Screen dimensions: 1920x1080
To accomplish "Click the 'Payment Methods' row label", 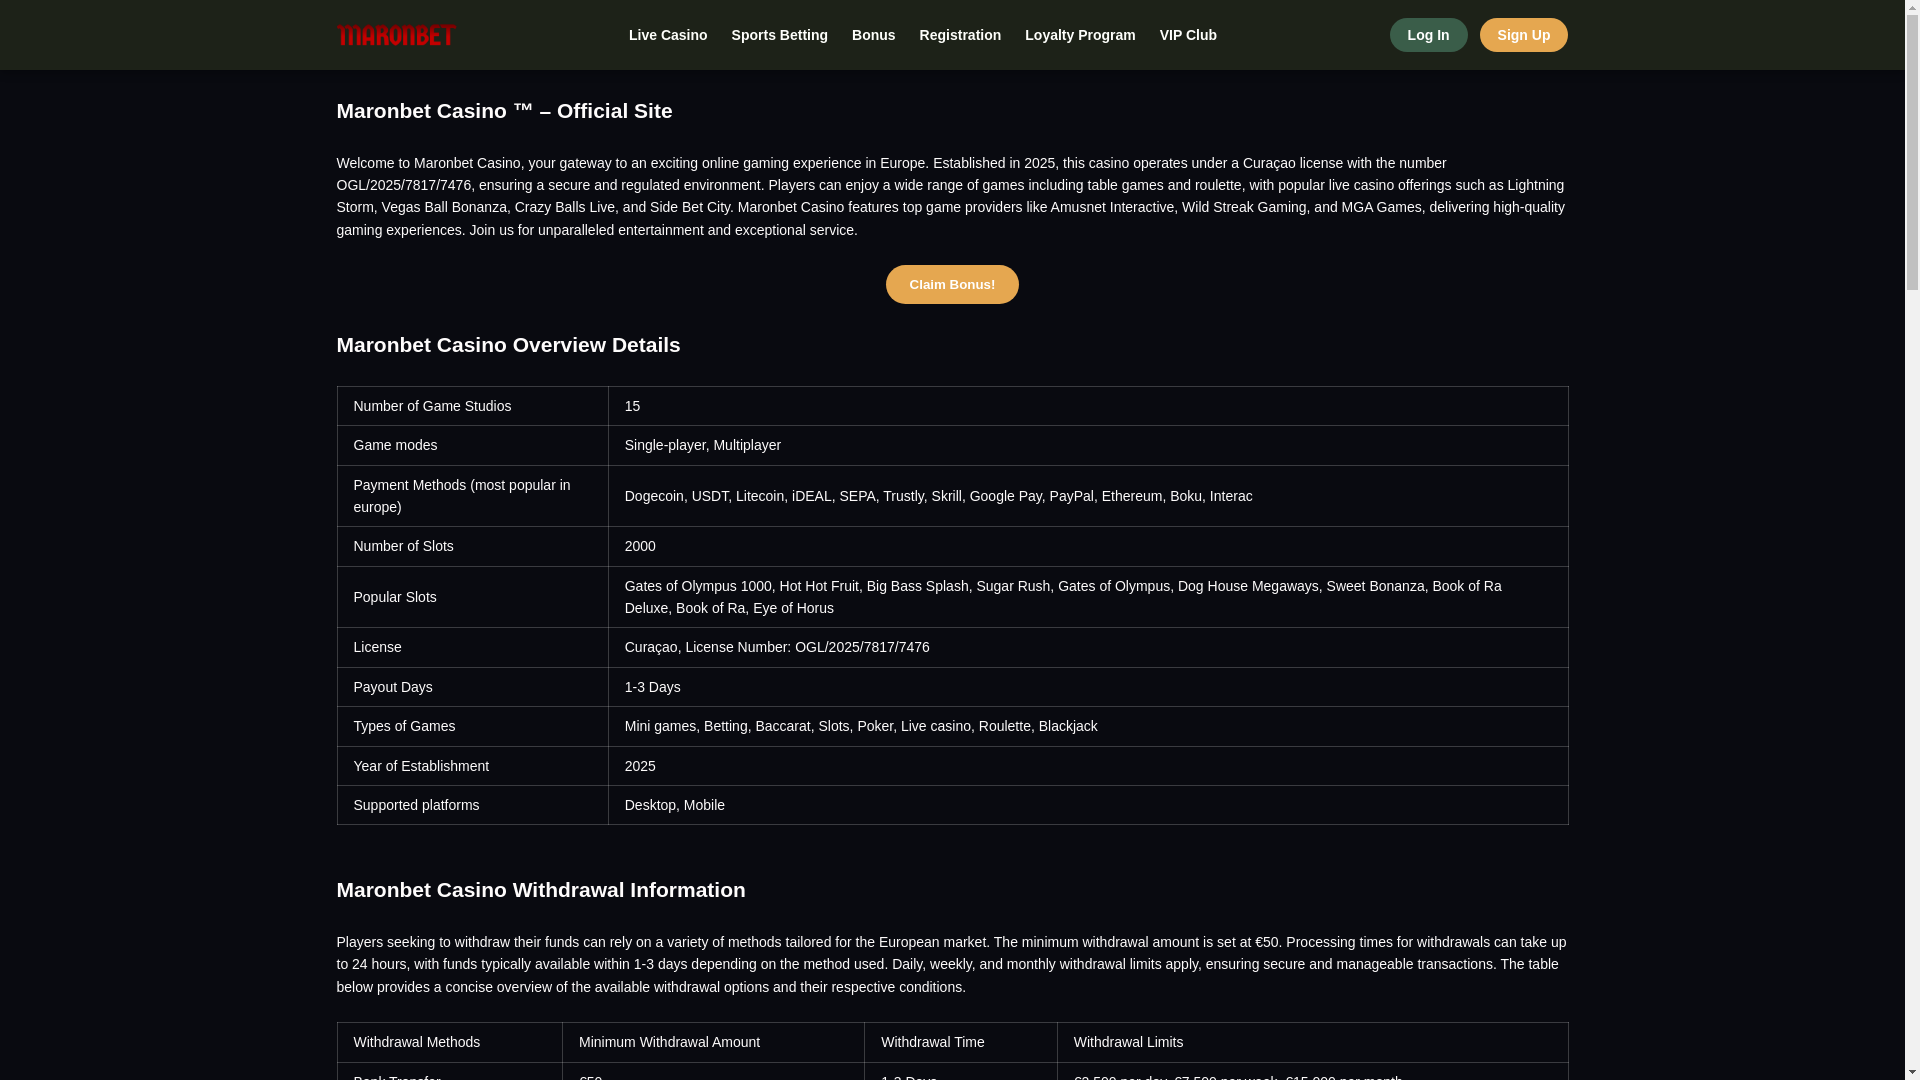I will pyautogui.click(x=472, y=496).
